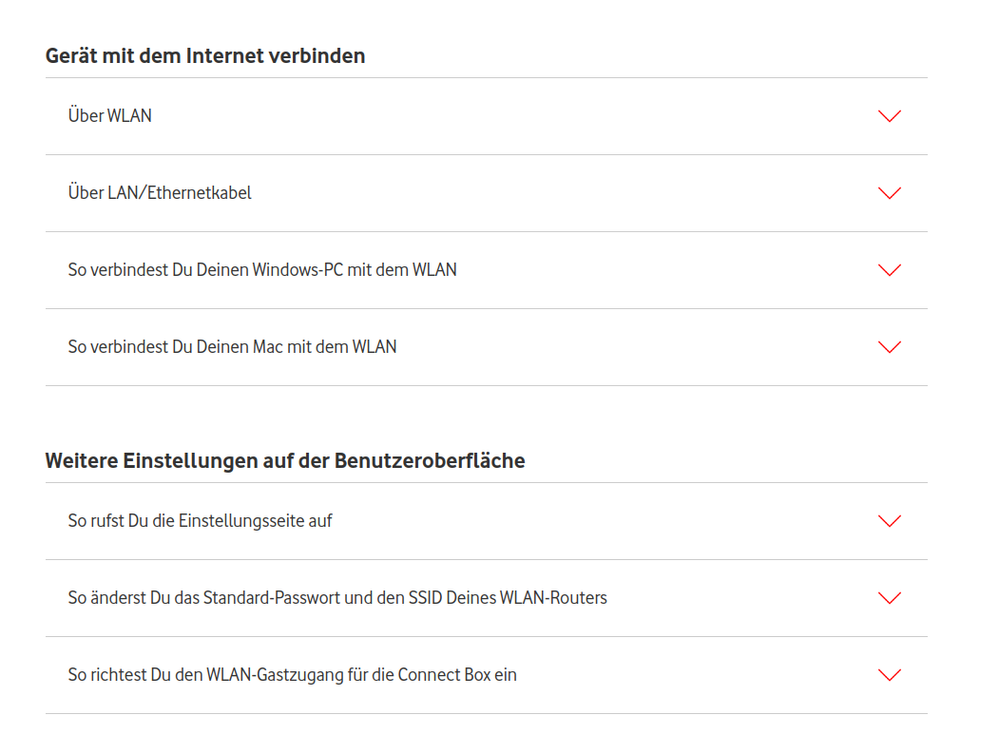Expand 'So richtest Du den WLAN-Gastzugang' entry
Screen dimensions: 999x739
tap(292, 675)
